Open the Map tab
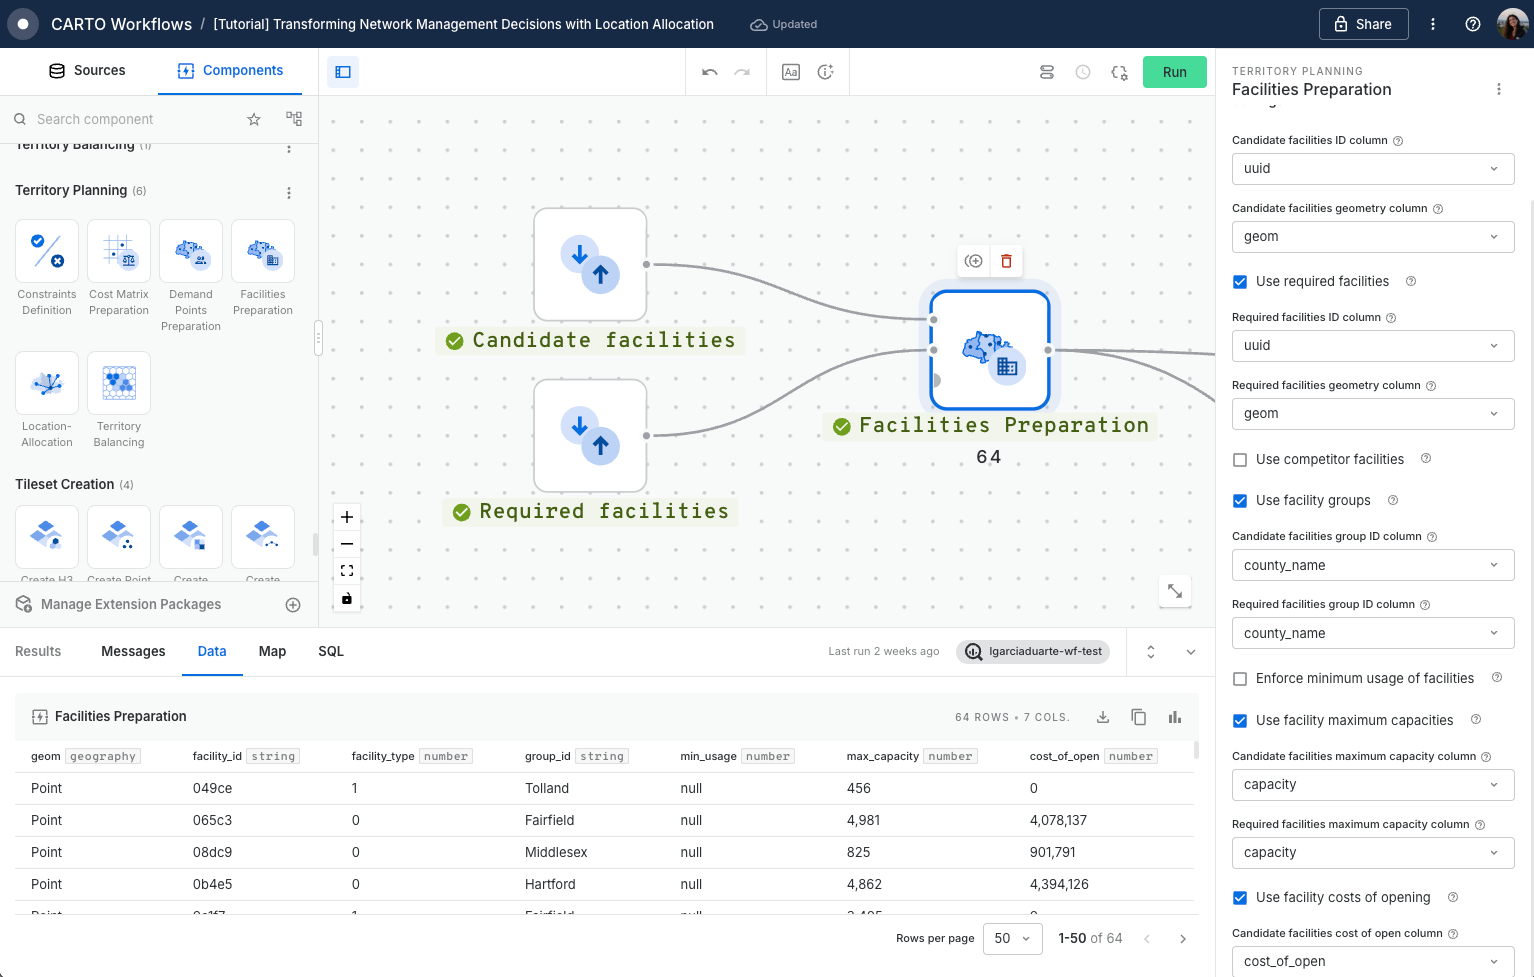 pos(272,651)
